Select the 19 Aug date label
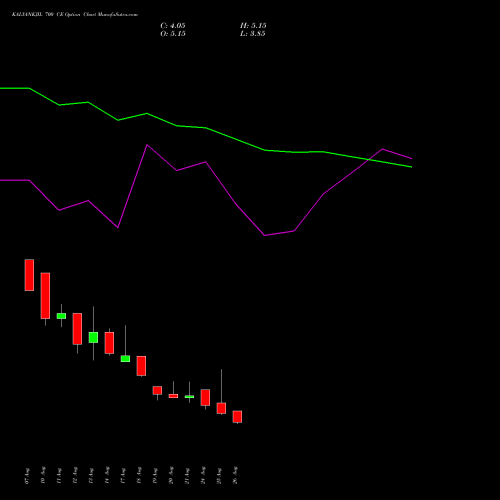This screenshot has width=500, height=500. pos(155,476)
